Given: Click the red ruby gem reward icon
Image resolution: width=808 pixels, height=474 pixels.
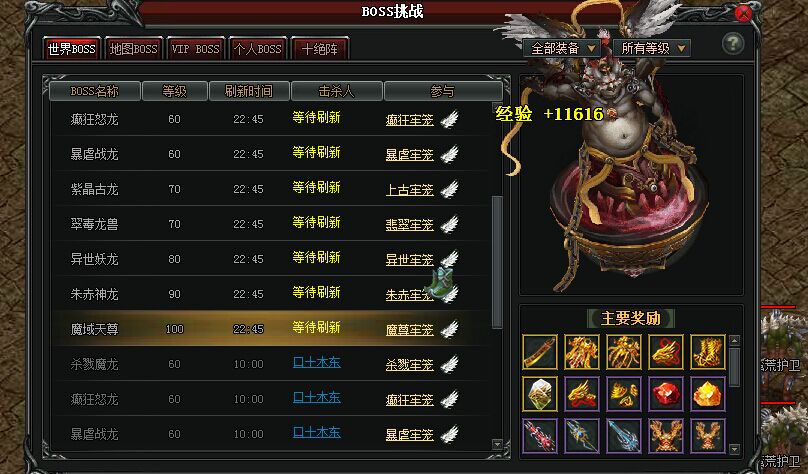Looking at the screenshot, I should tap(666, 394).
